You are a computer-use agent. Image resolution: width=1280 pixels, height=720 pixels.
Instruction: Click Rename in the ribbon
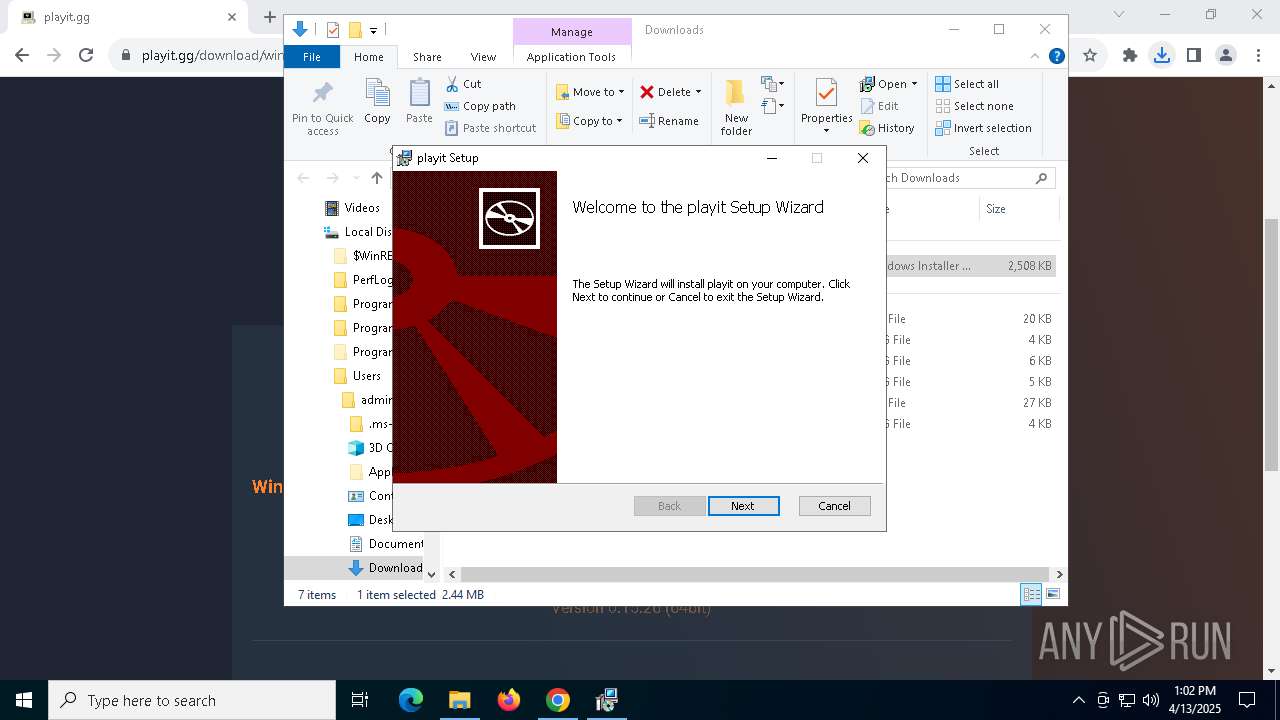pyautogui.click(x=669, y=121)
